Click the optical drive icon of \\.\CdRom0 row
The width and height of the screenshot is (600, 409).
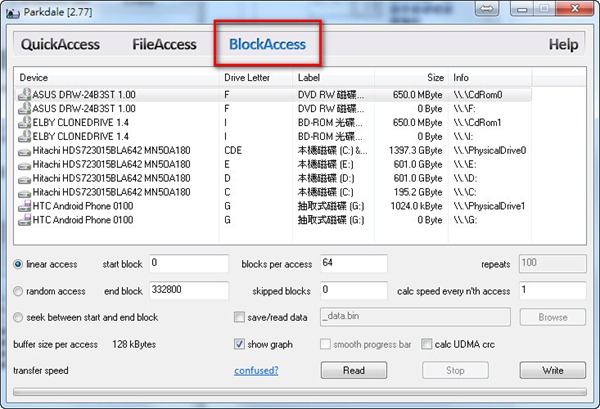[x=24, y=95]
